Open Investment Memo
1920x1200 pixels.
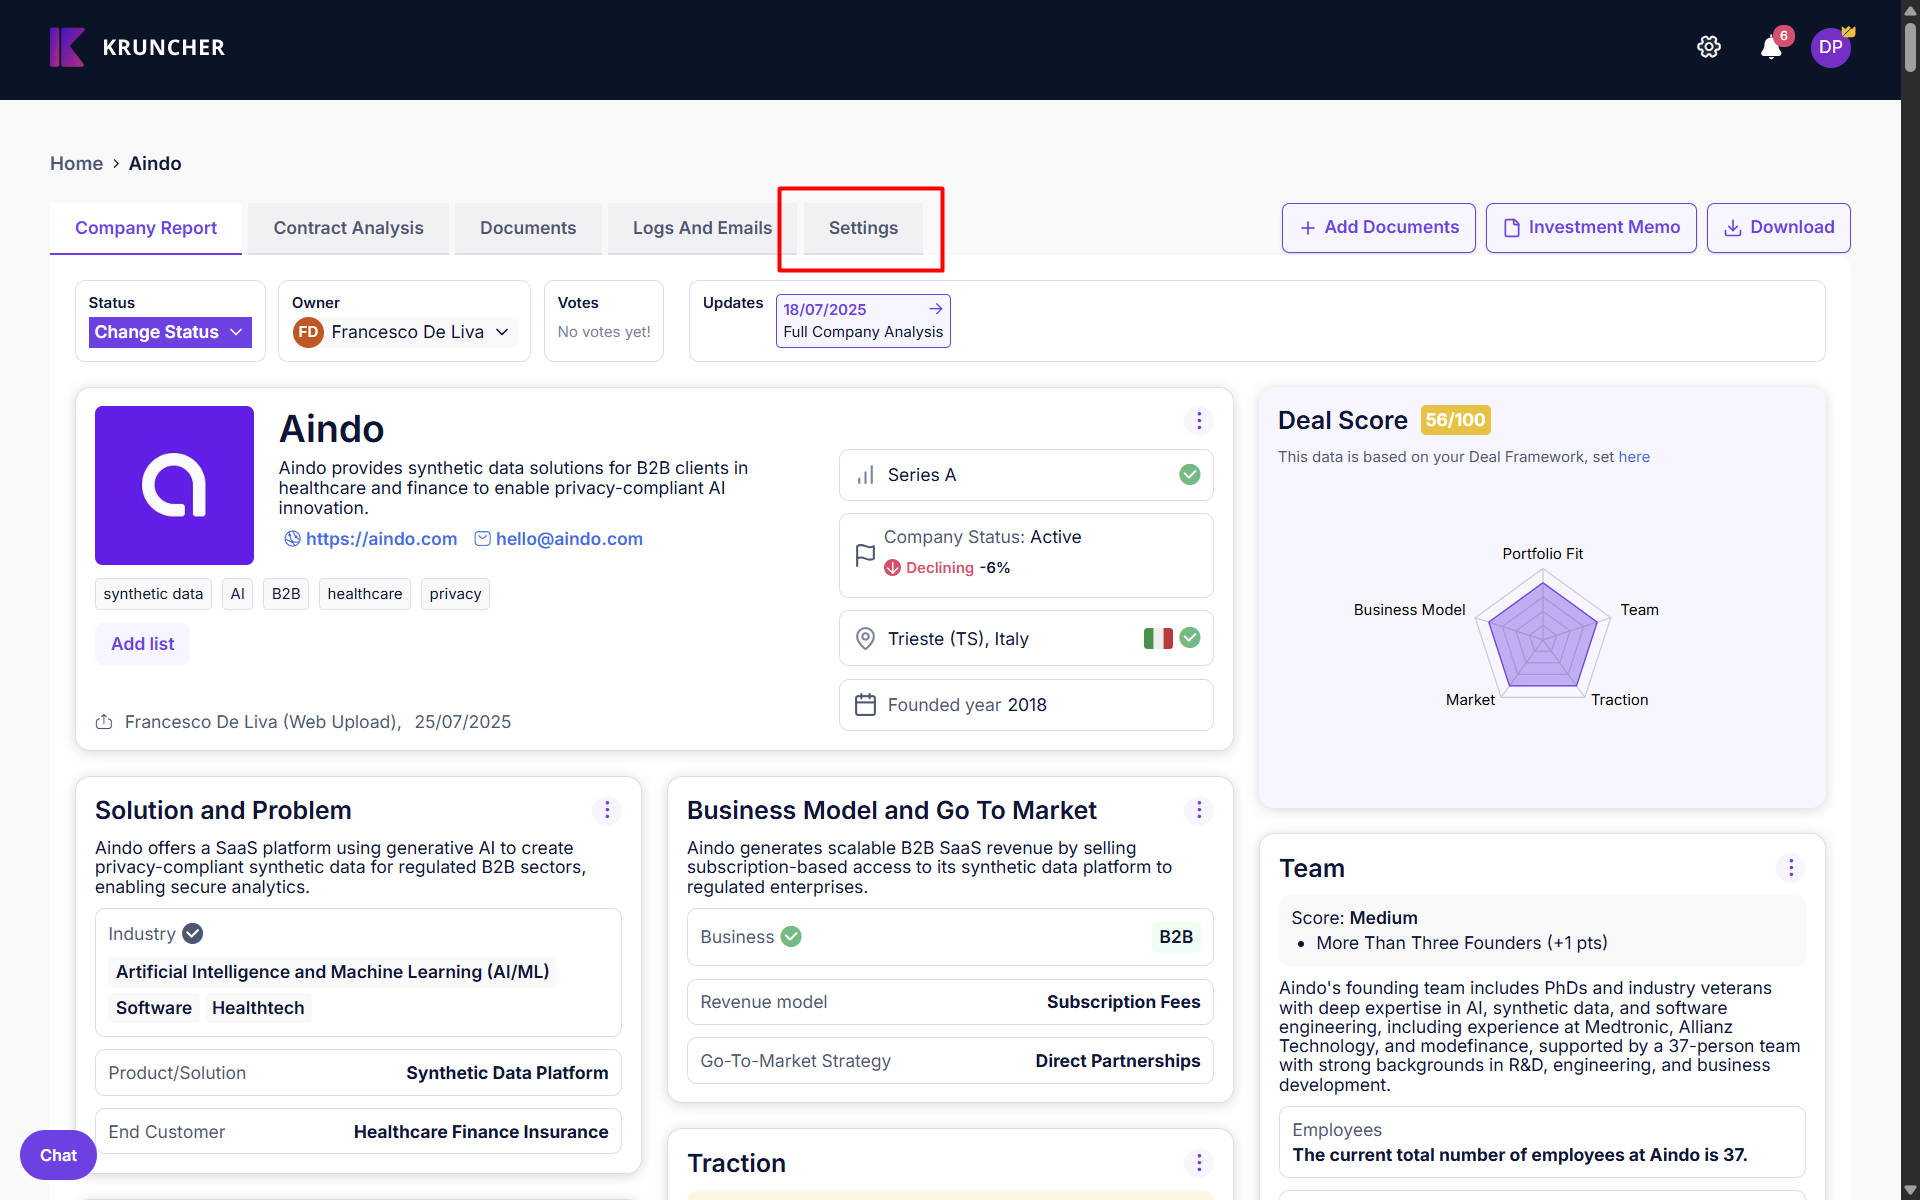pos(1591,228)
